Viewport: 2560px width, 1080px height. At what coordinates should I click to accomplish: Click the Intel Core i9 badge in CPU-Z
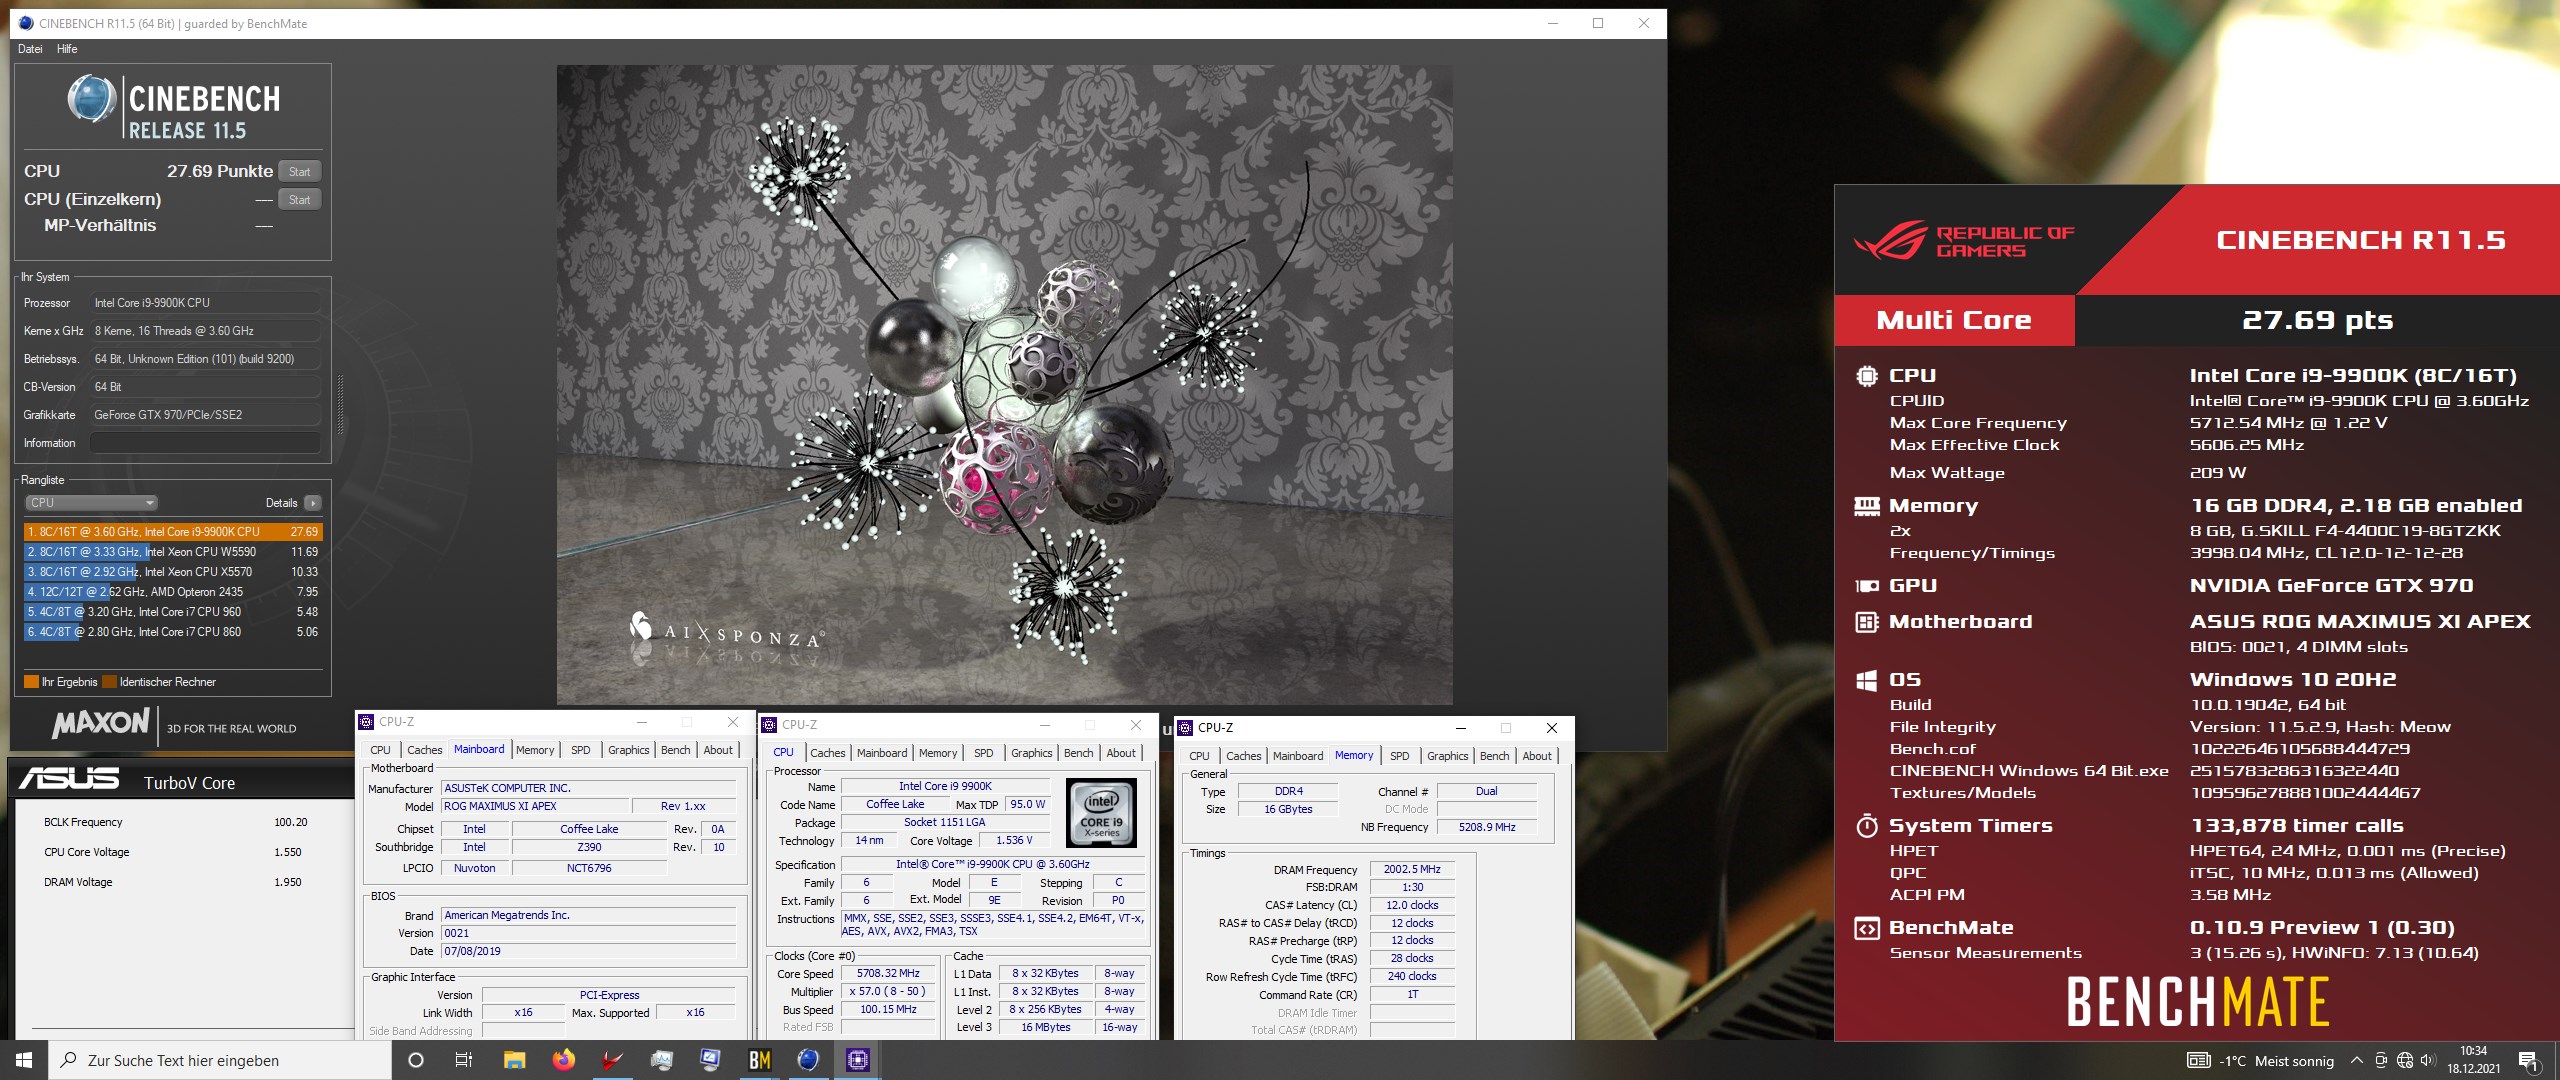[x=1101, y=812]
